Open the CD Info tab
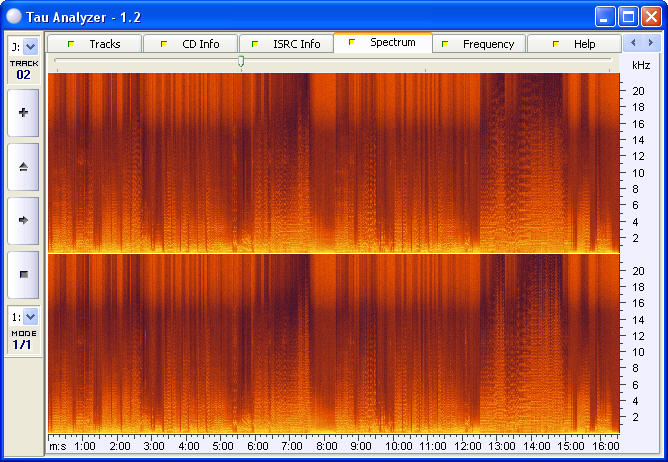Image resolution: width=668 pixels, height=462 pixels. 190,44
